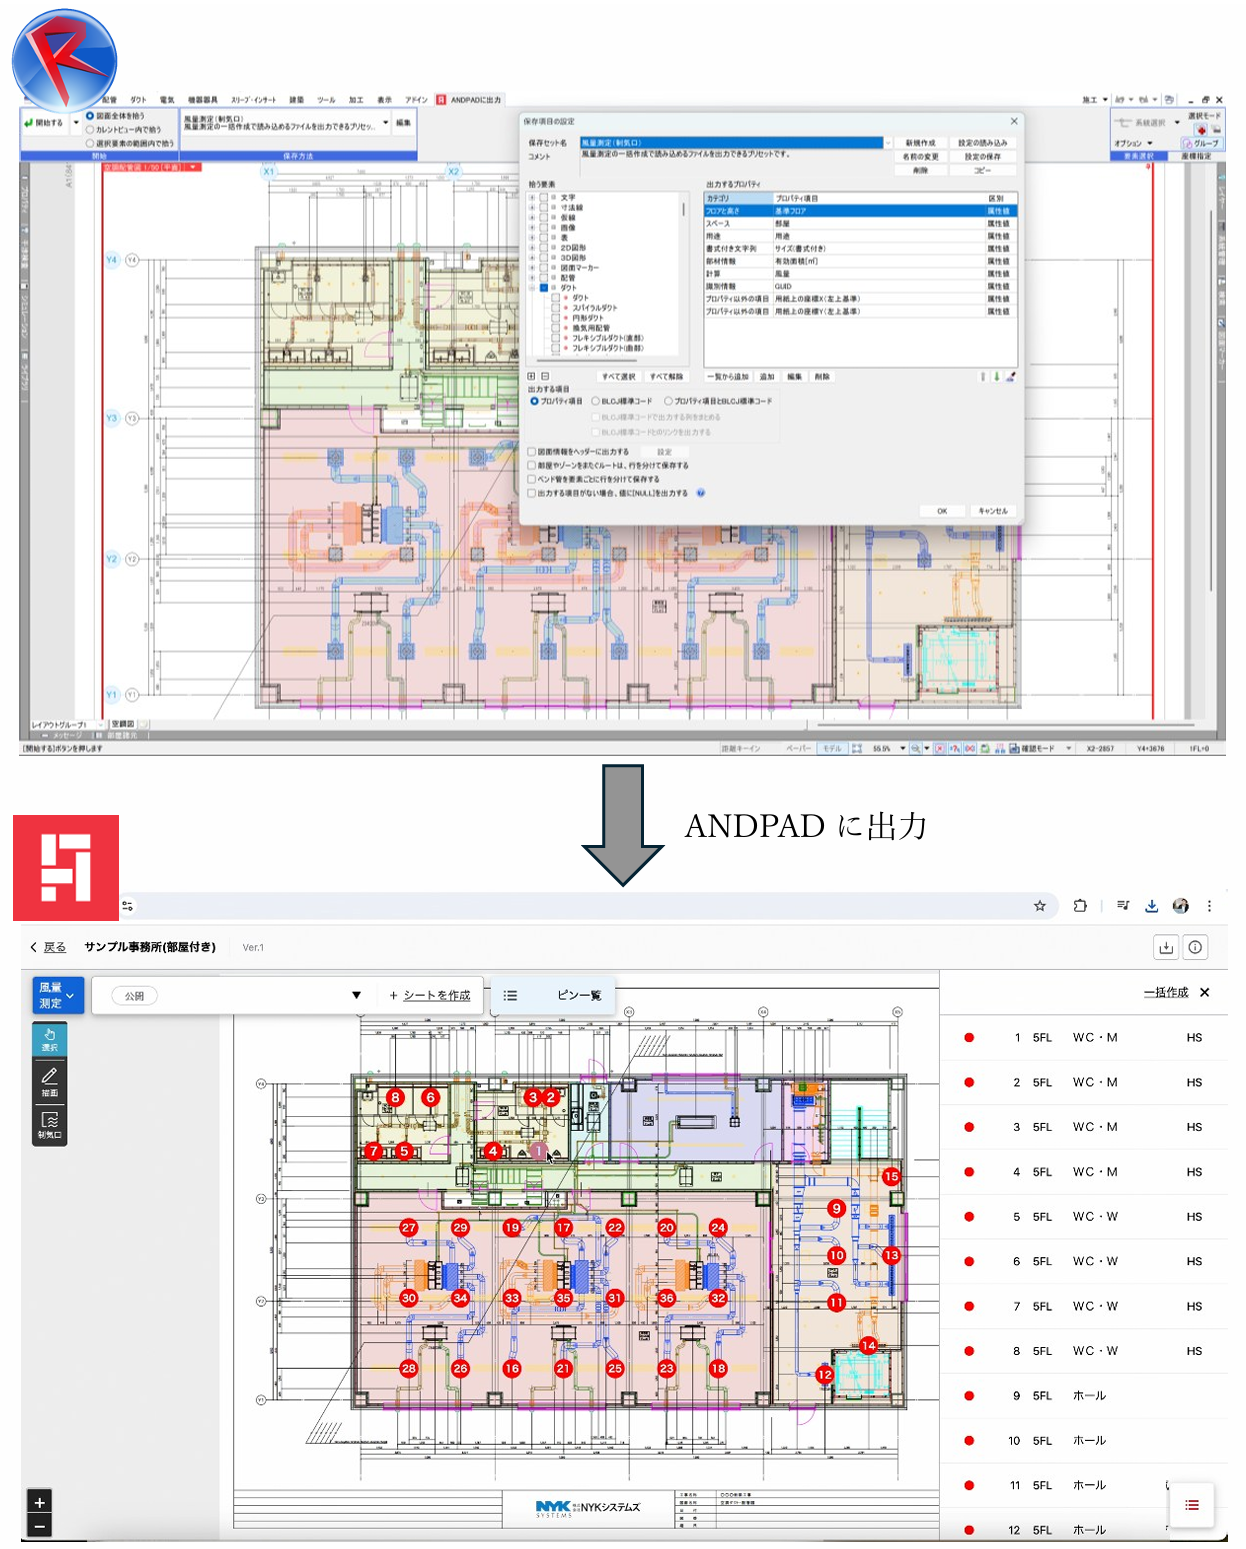Click the zoom in plus button
This screenshot has width=1246, height=1549.
[39, 1502]
